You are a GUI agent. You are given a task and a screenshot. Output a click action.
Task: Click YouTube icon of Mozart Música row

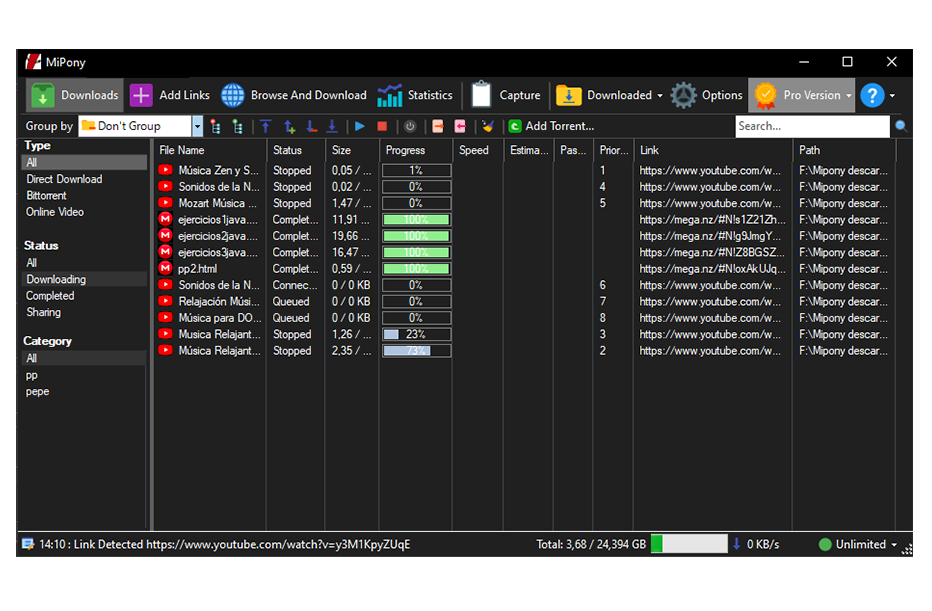(165, 203)
